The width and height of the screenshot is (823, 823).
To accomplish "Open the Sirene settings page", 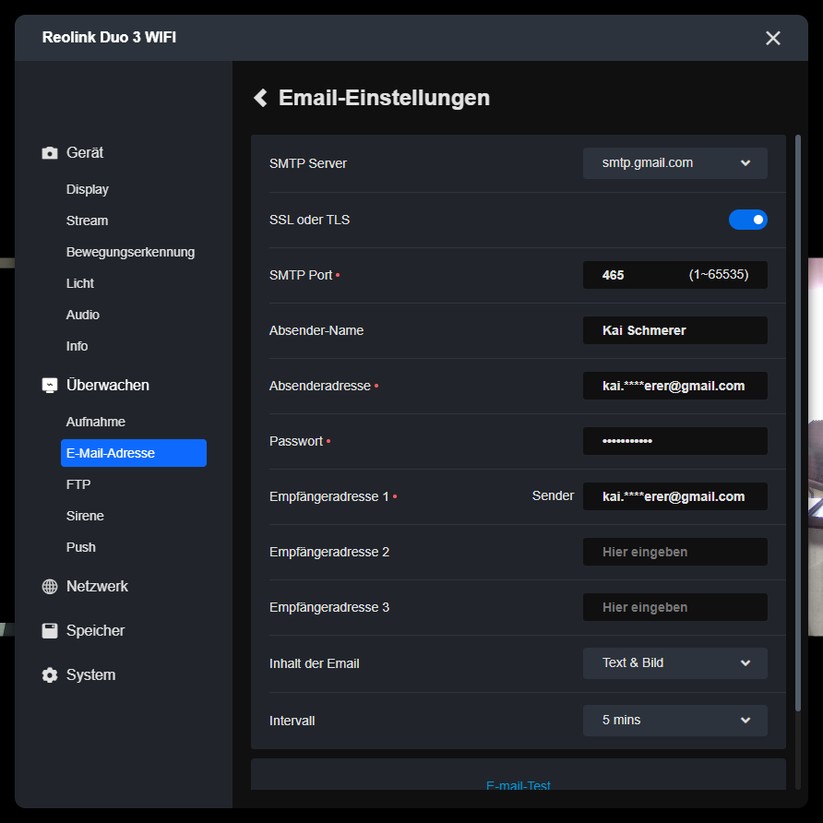I will [85, 515].
